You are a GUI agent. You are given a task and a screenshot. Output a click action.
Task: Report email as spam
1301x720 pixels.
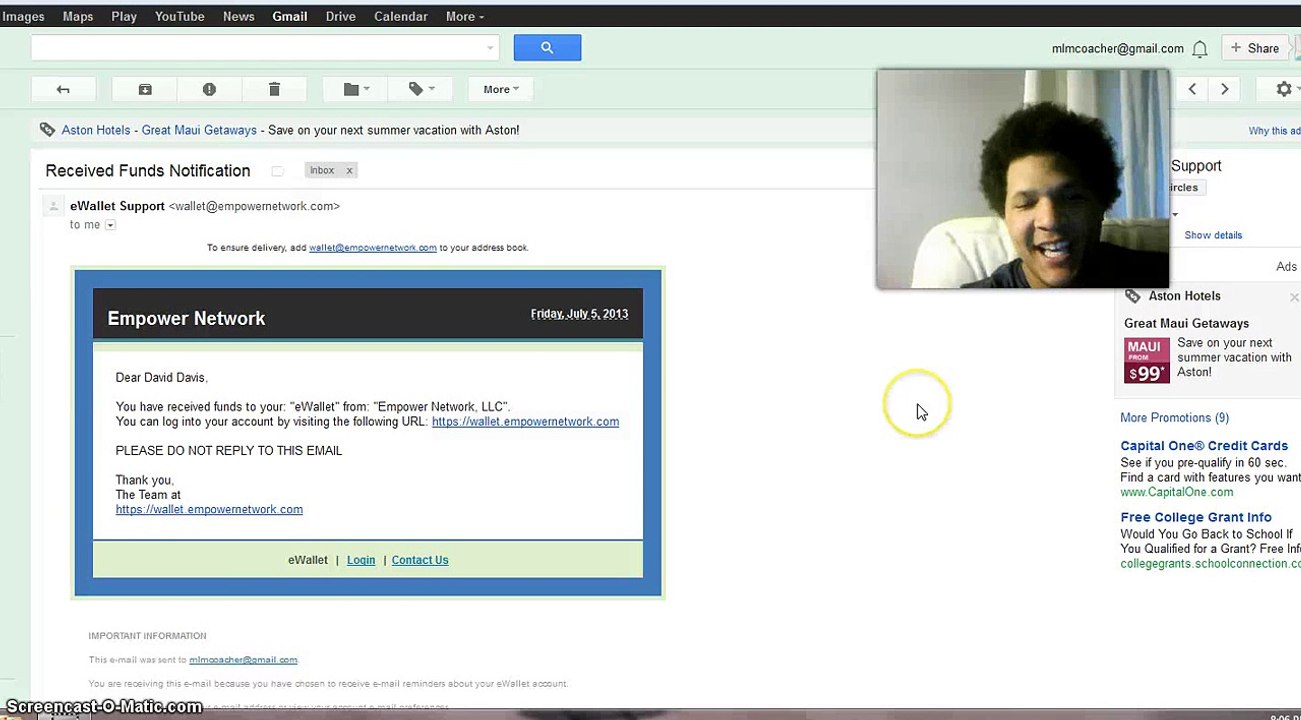tap(209, 89)
